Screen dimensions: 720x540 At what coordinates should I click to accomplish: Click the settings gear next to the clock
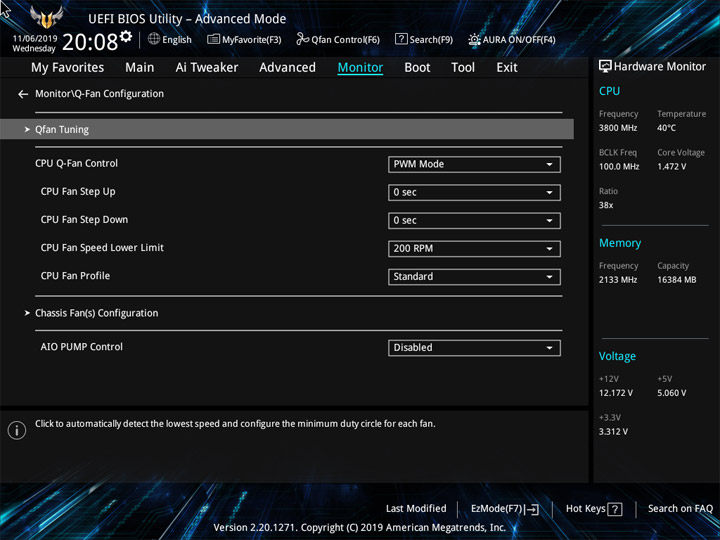126,36
